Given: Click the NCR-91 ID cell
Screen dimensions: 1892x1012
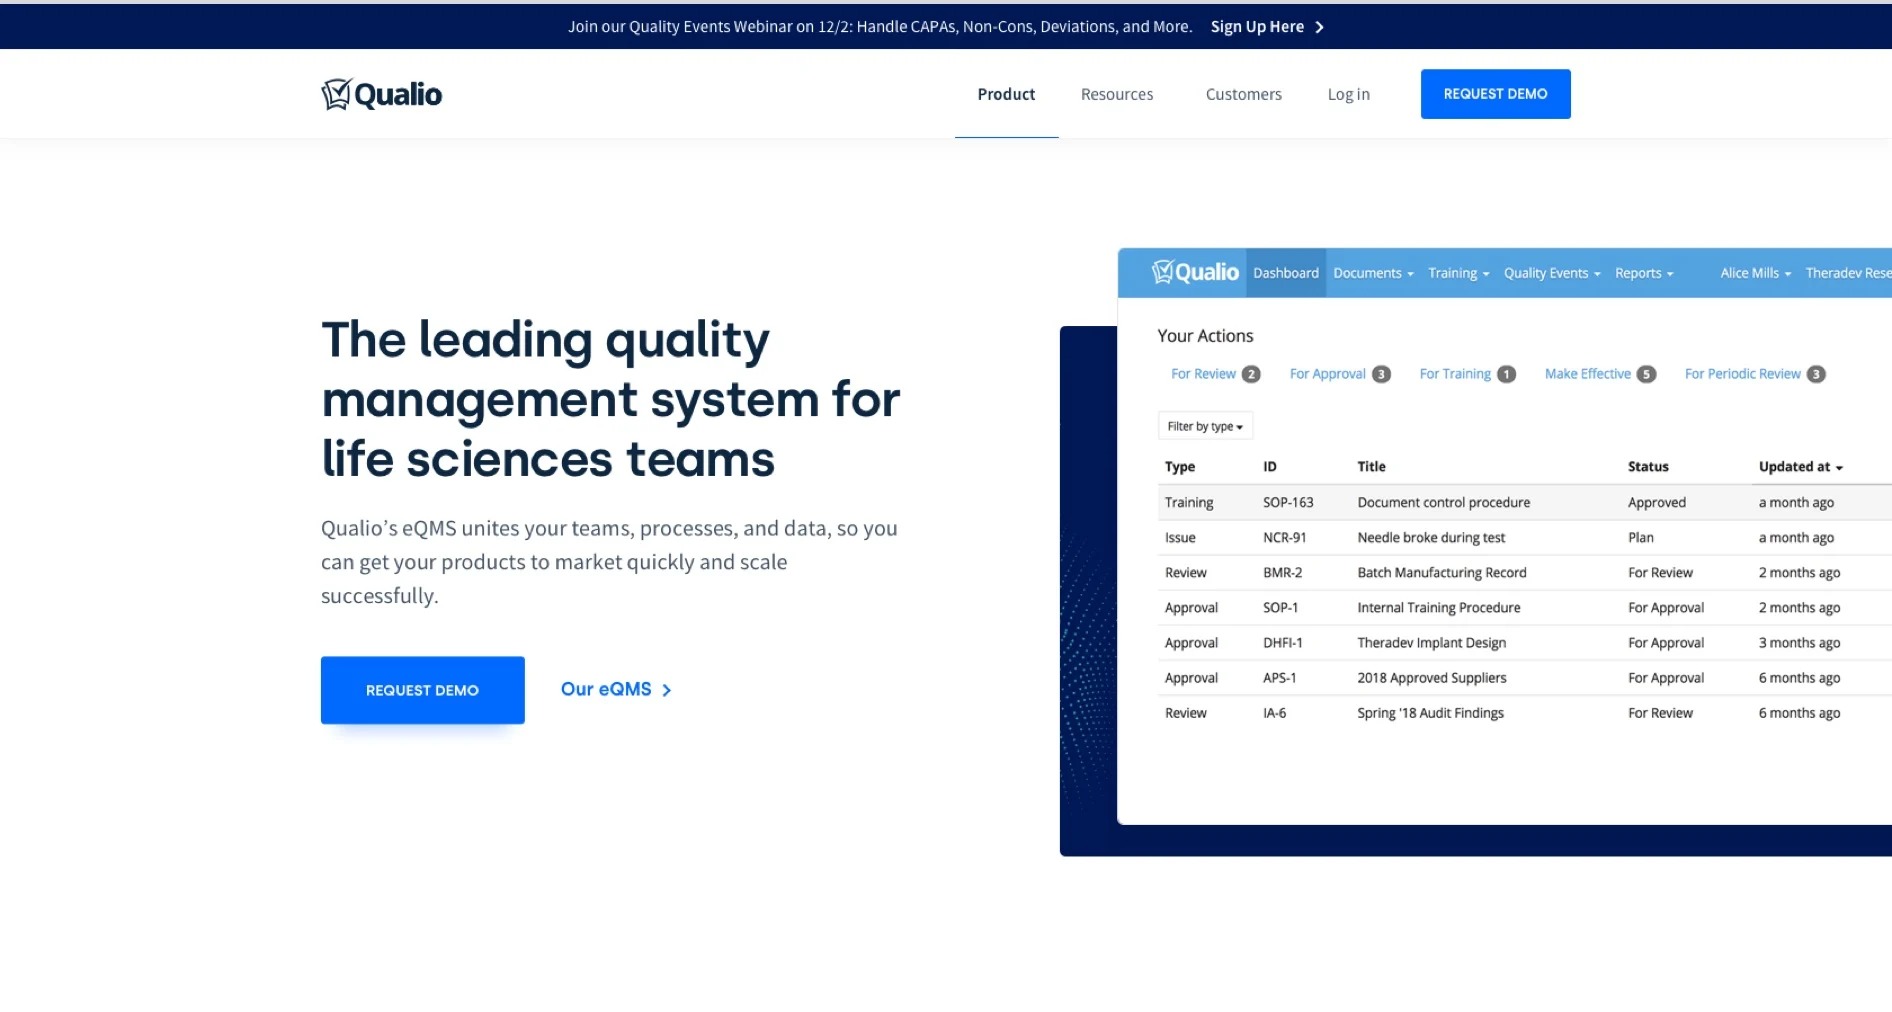Looking at the screenshot, I should 1284,538.
